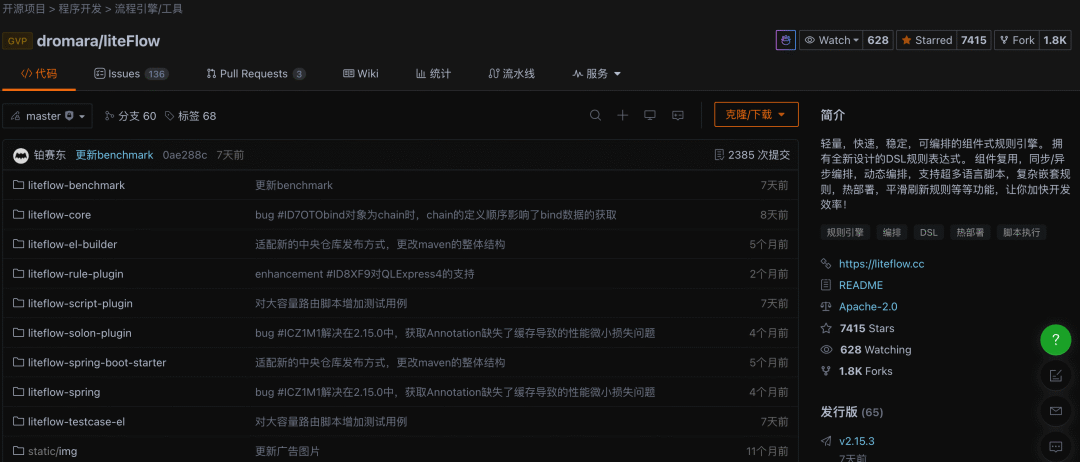Click the commits icon beside 2385 次提交
Image resolution: width=1080 pixels, height=462 pixels.
tap(720, 155)
